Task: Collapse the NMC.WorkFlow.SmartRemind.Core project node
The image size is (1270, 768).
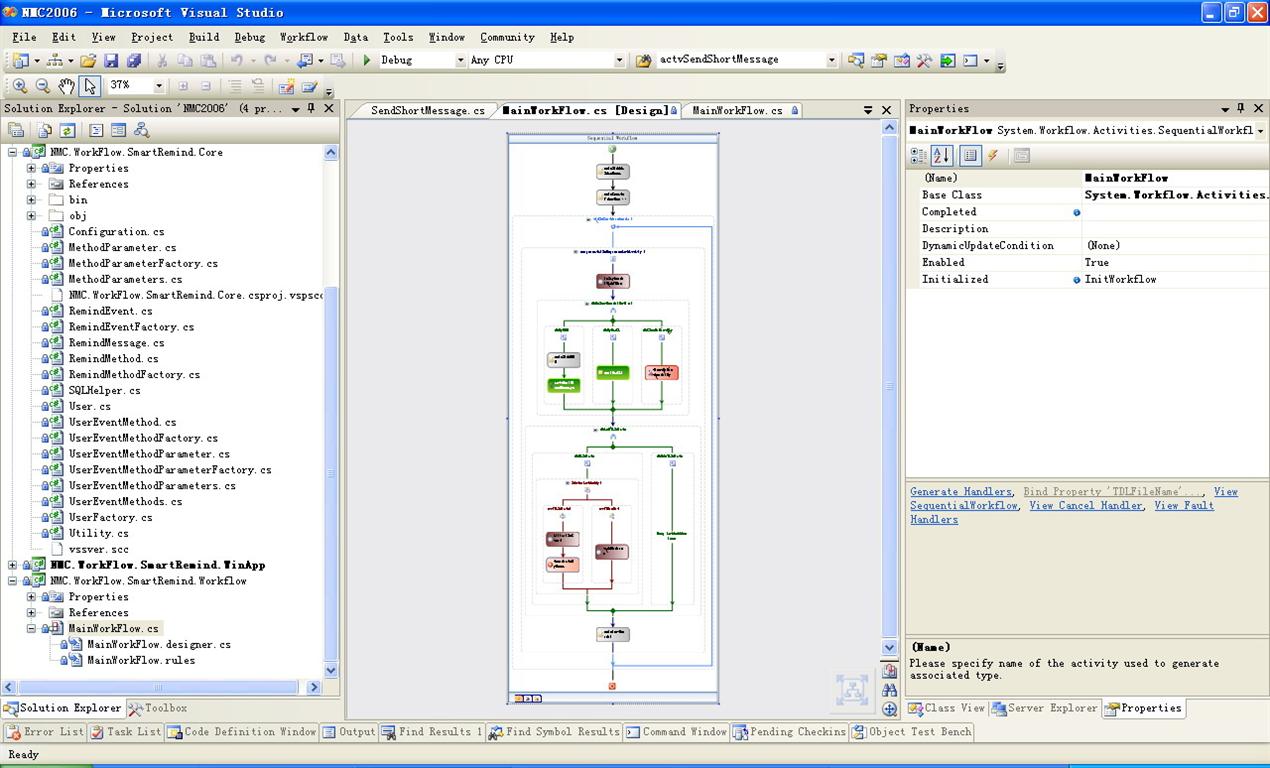Action: (13, 152)
